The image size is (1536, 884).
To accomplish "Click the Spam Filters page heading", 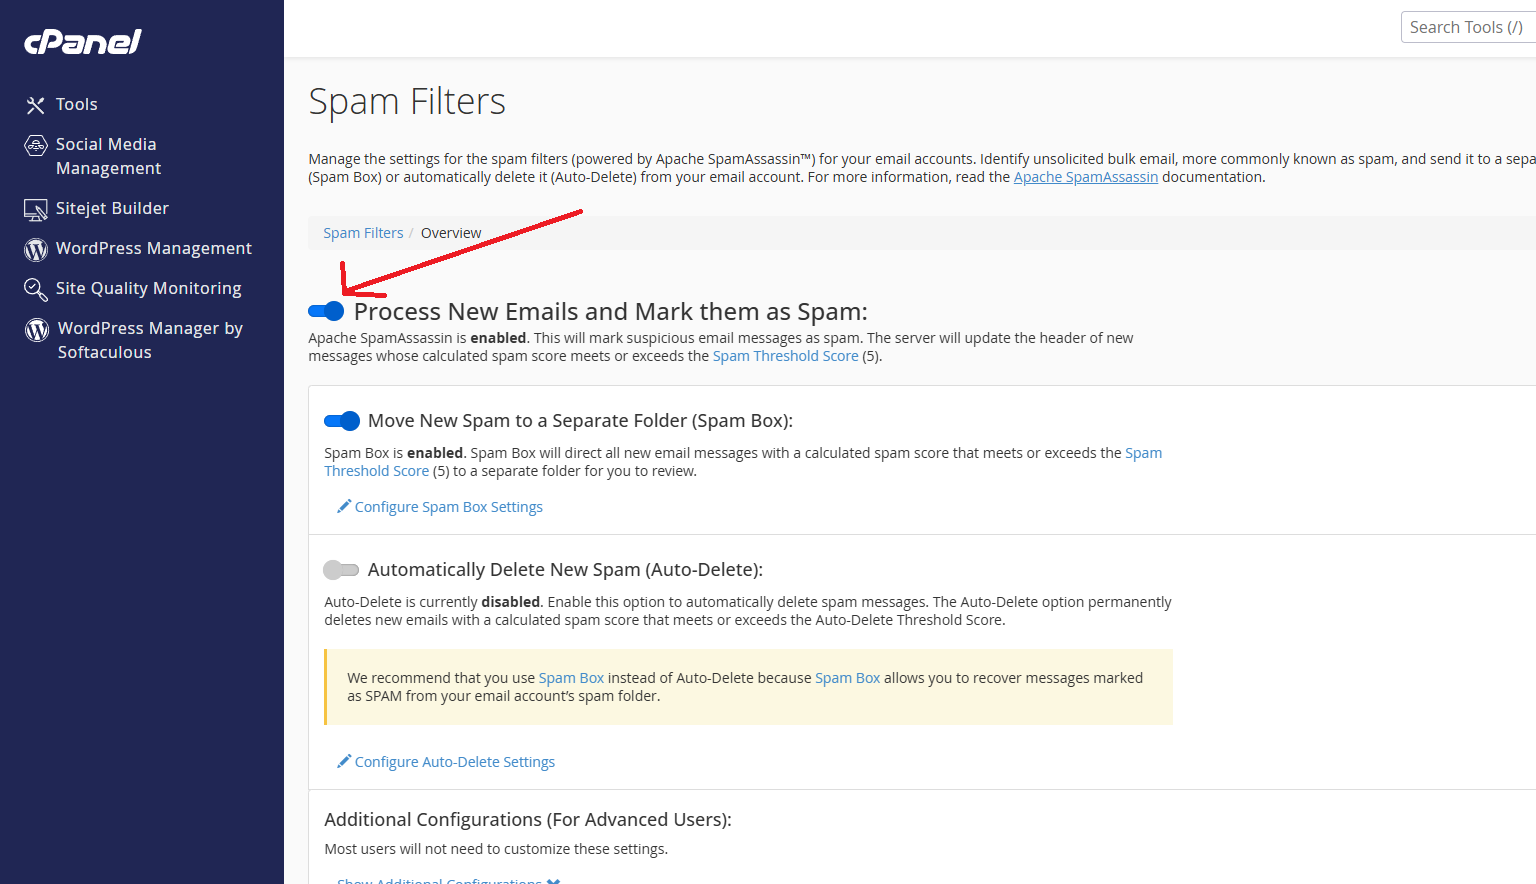I will [407, 102].
